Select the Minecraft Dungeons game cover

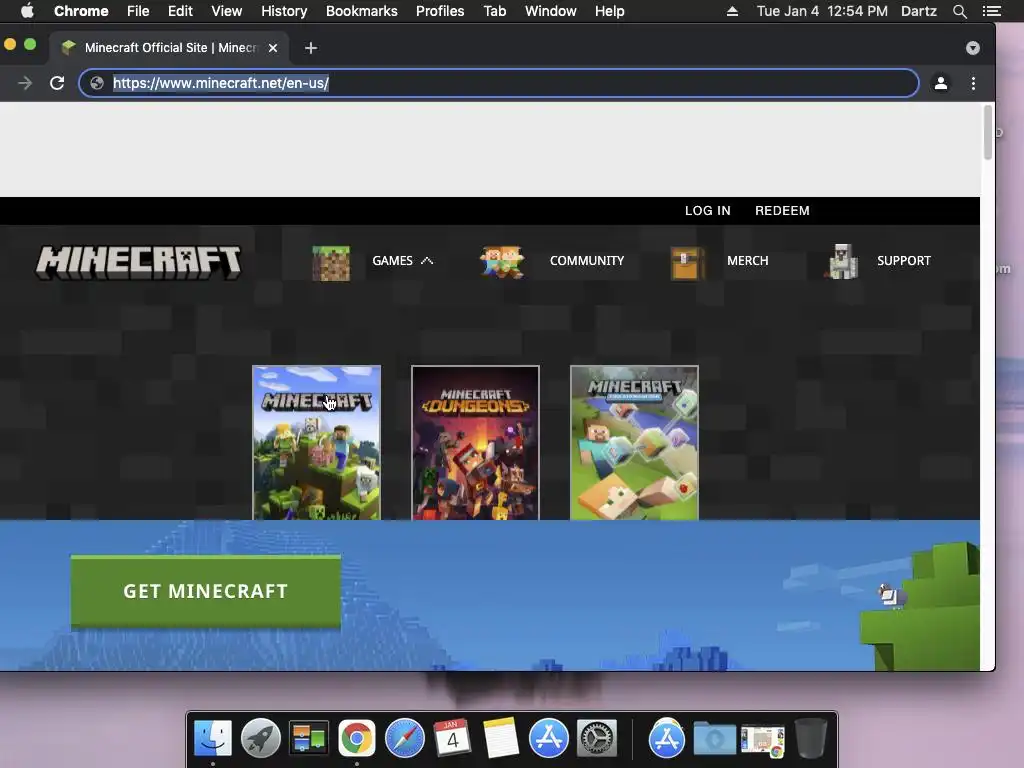(475, 443)
